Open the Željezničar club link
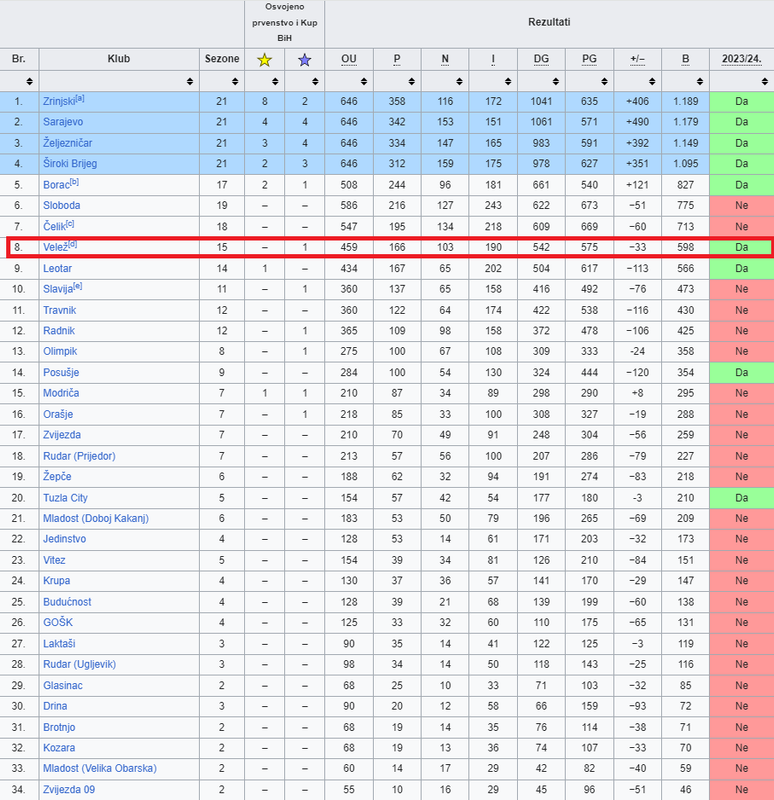The width and height of the screenshot is (774, 800). [x=67, y=143]
